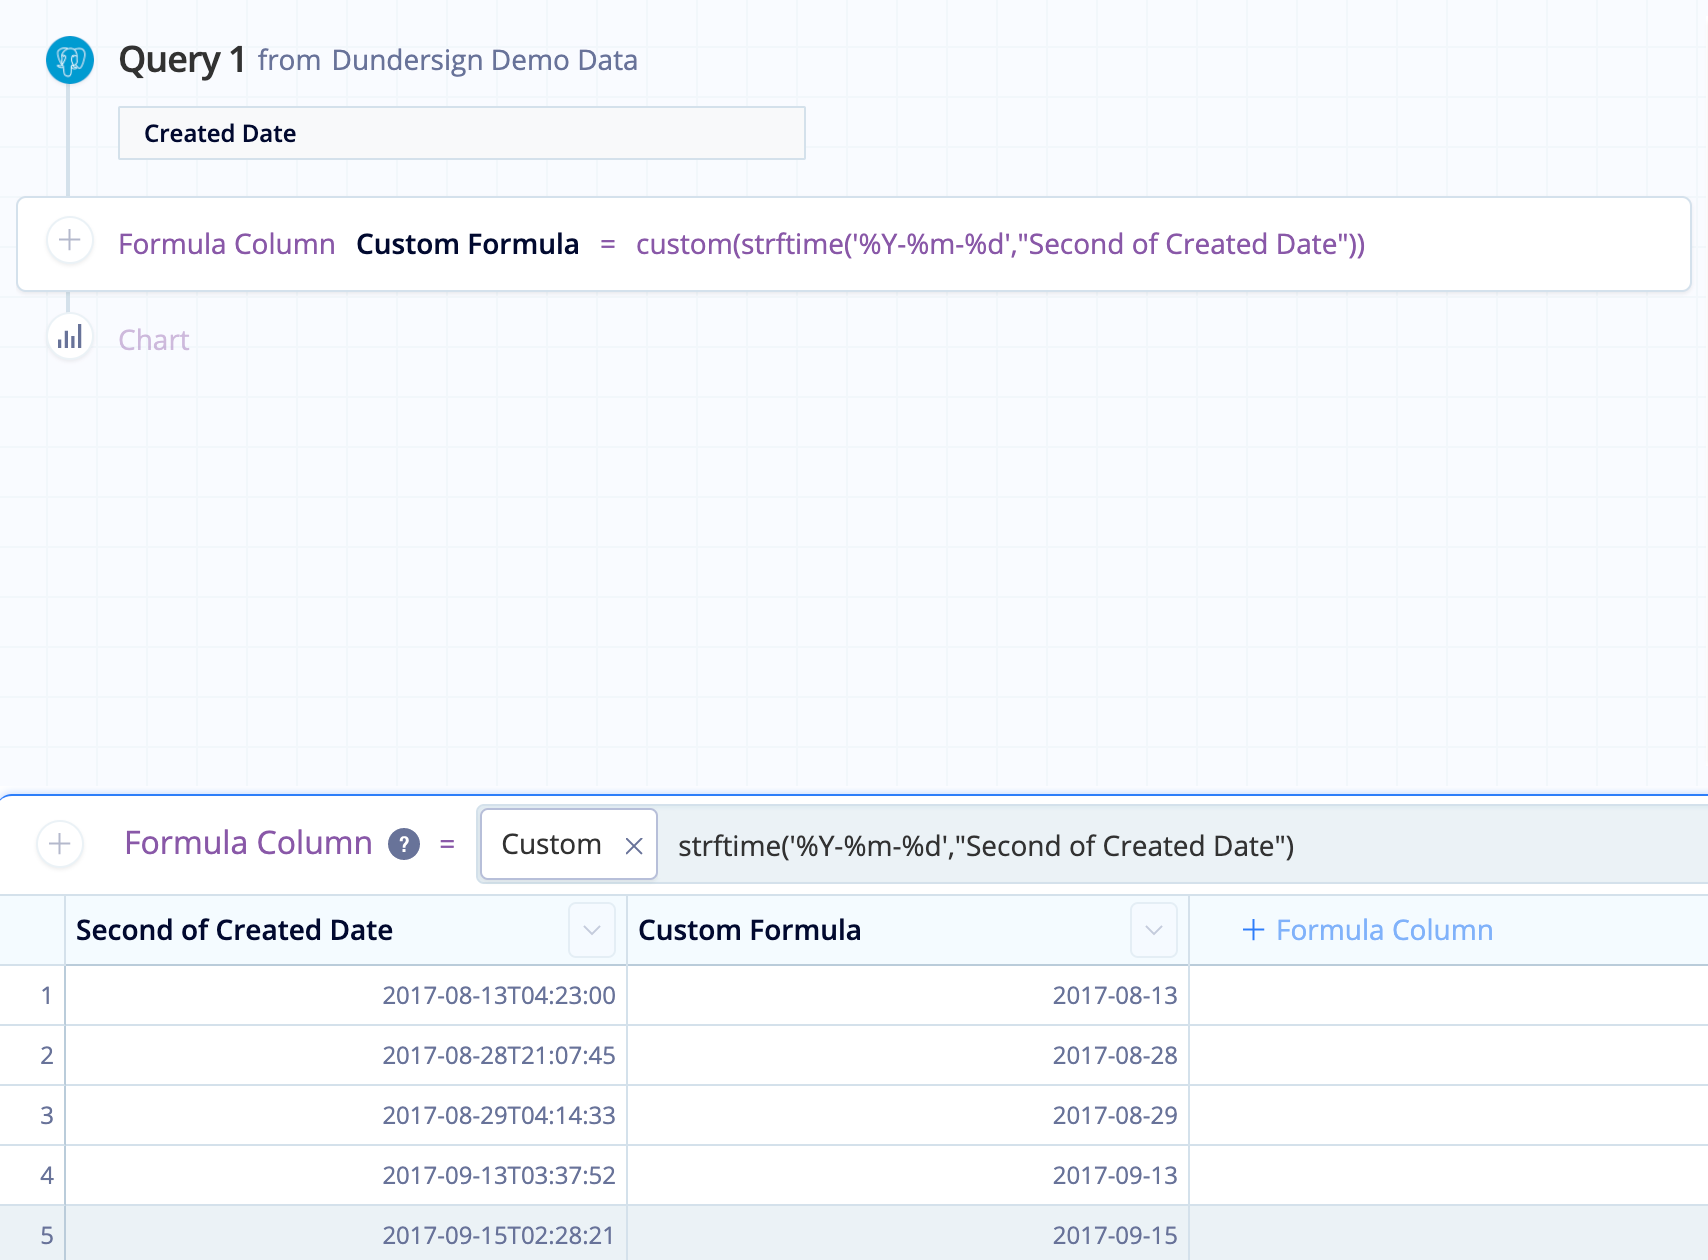
Task: Select the Custom Formula column header
Action: pyautogui.click(x=749, y=930)
